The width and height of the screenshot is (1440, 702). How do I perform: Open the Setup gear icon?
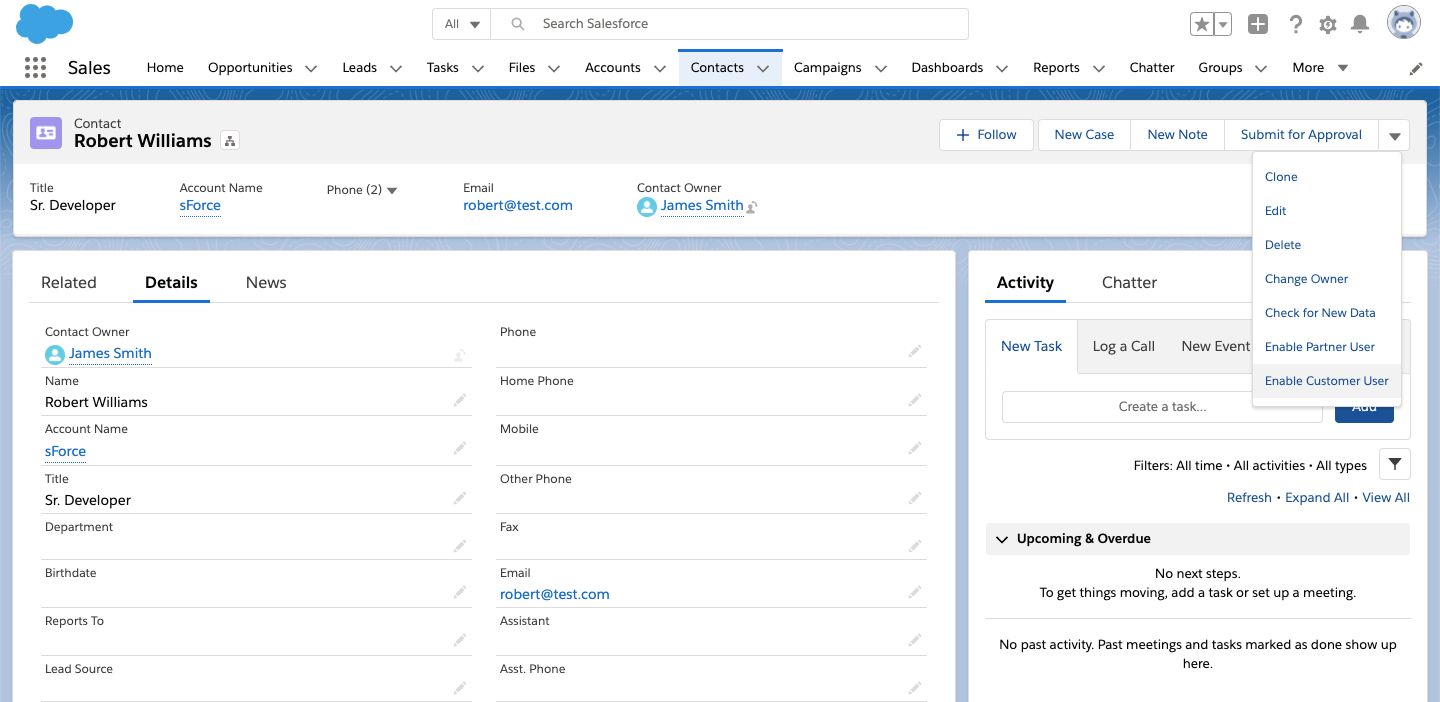coord(1328,25)
